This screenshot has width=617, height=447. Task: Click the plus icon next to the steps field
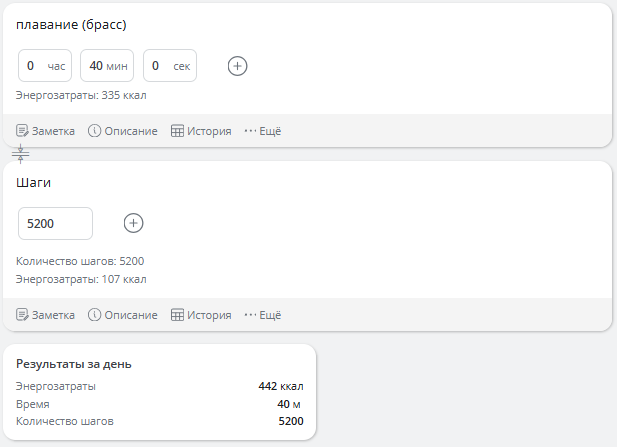[134, 223]
